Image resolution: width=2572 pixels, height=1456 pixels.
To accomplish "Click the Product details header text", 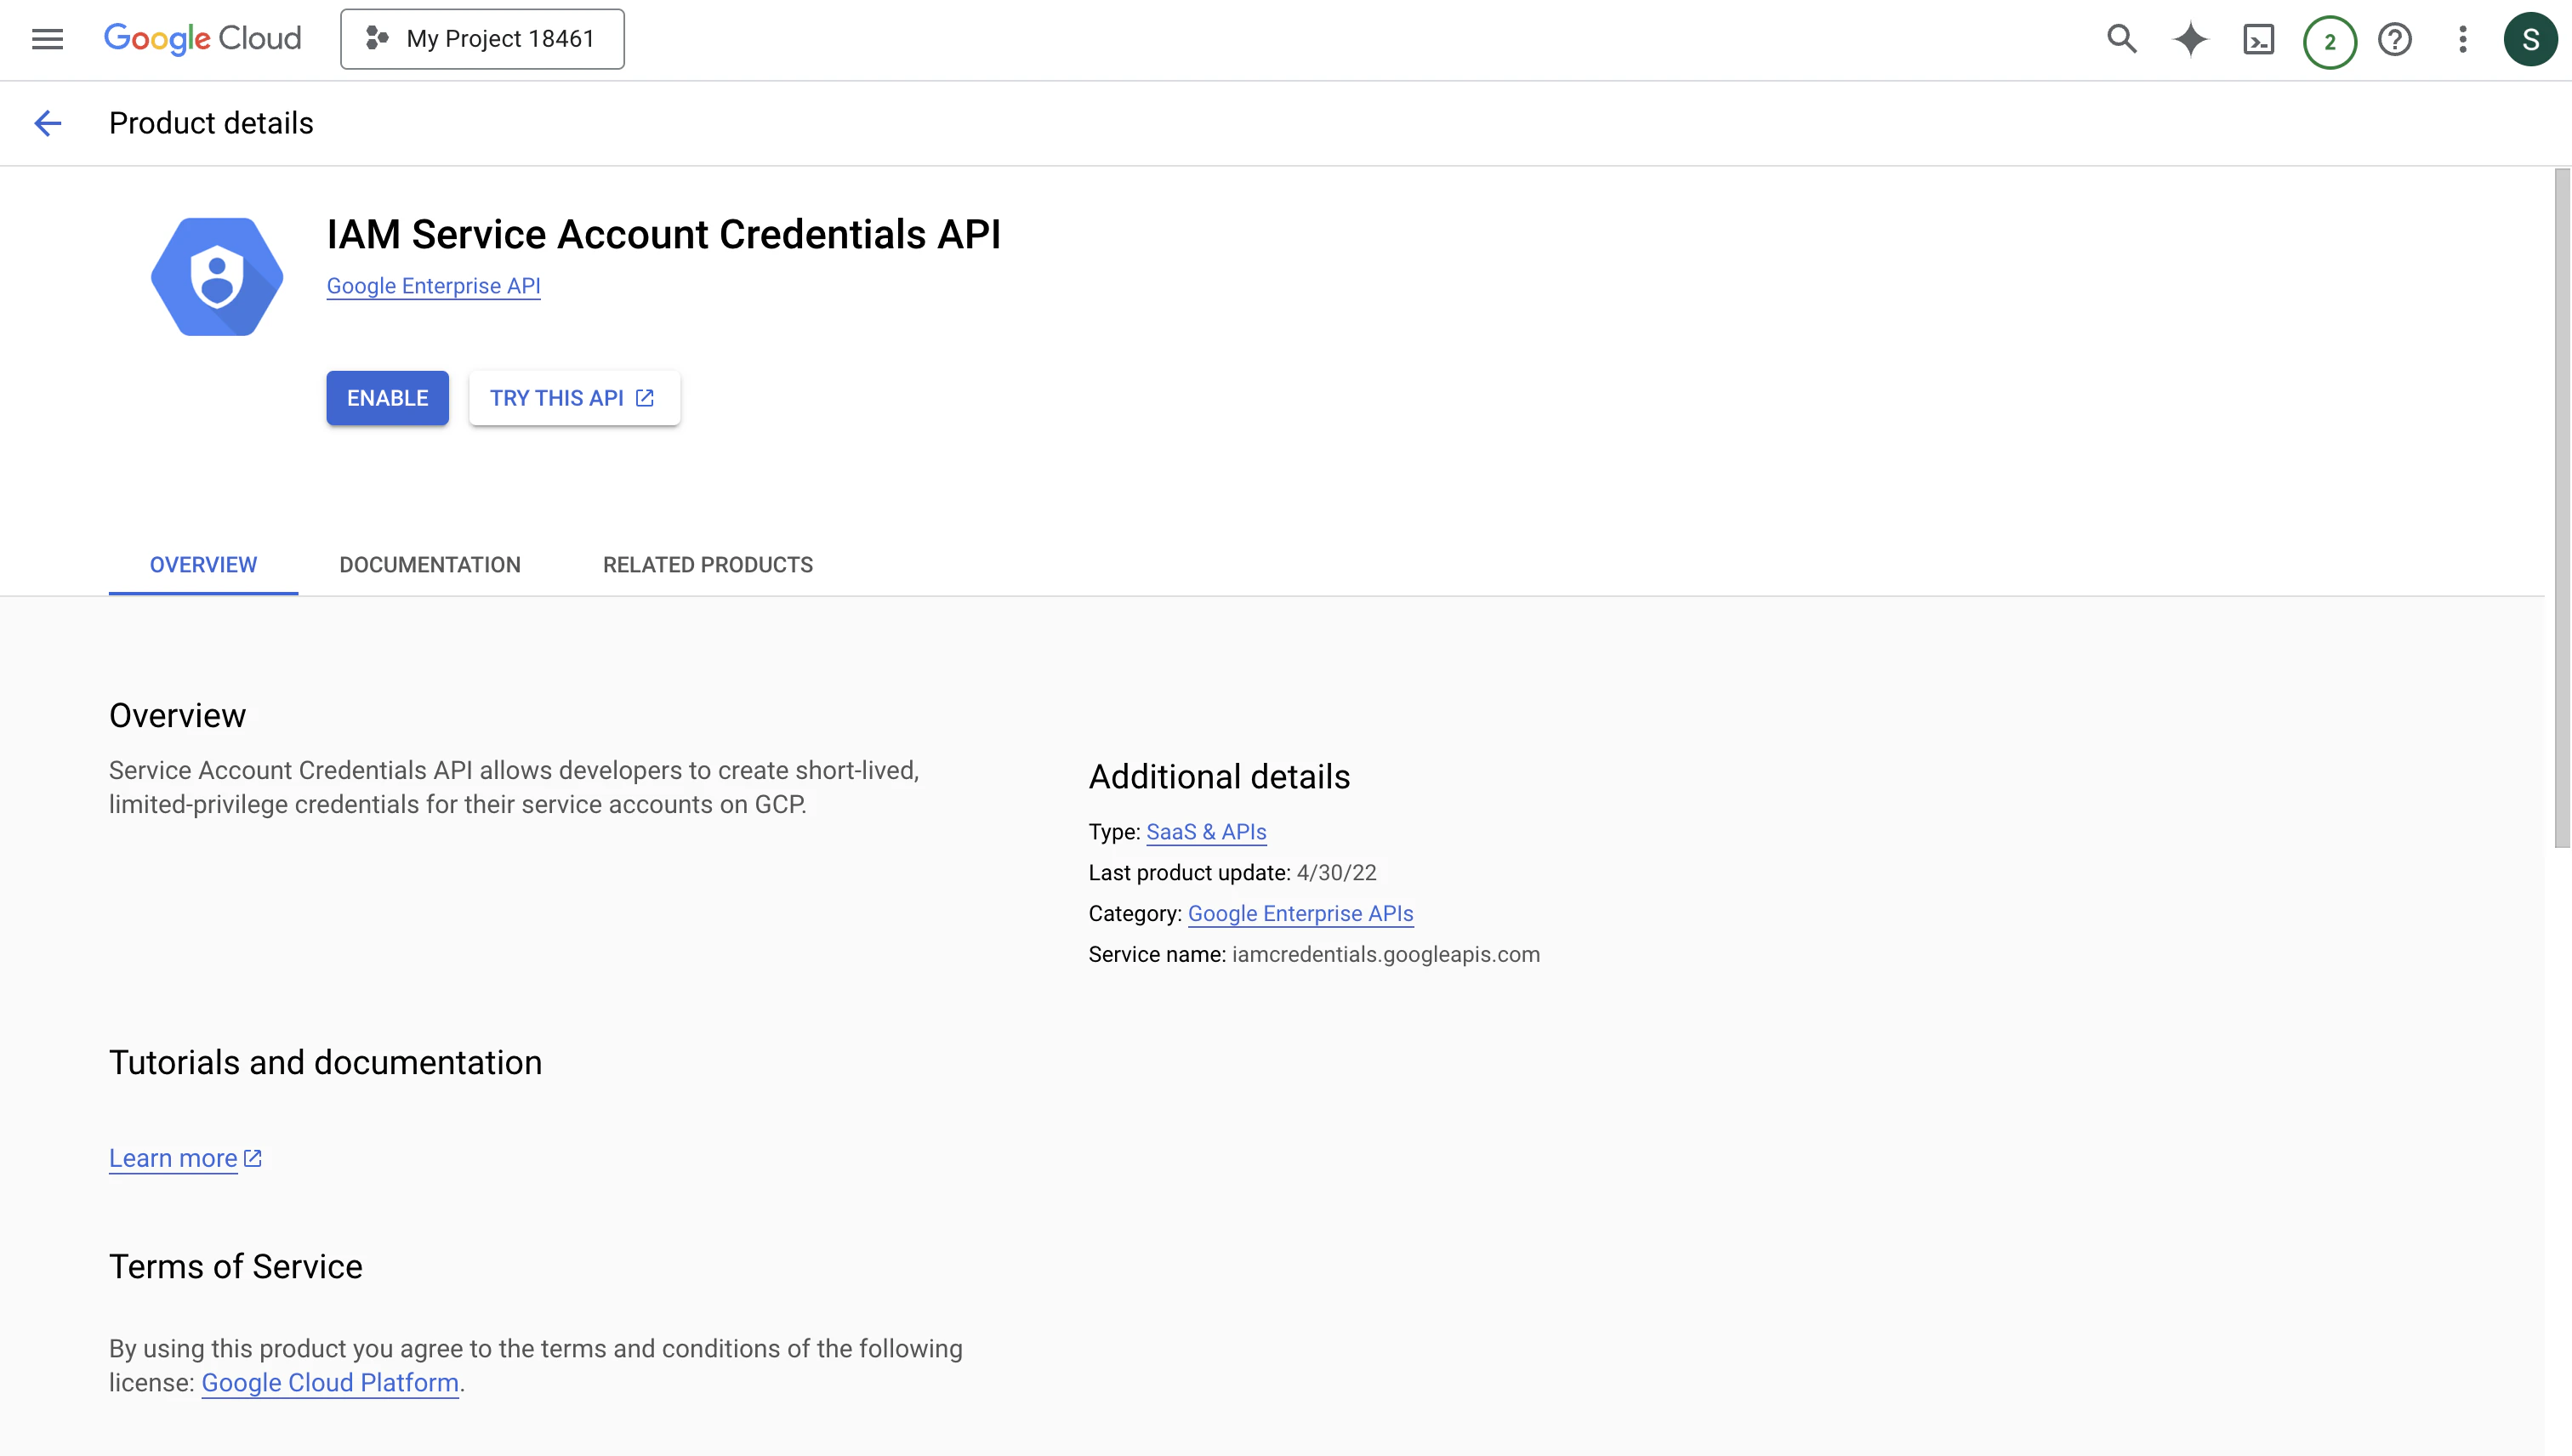I will tap(211, 123).
